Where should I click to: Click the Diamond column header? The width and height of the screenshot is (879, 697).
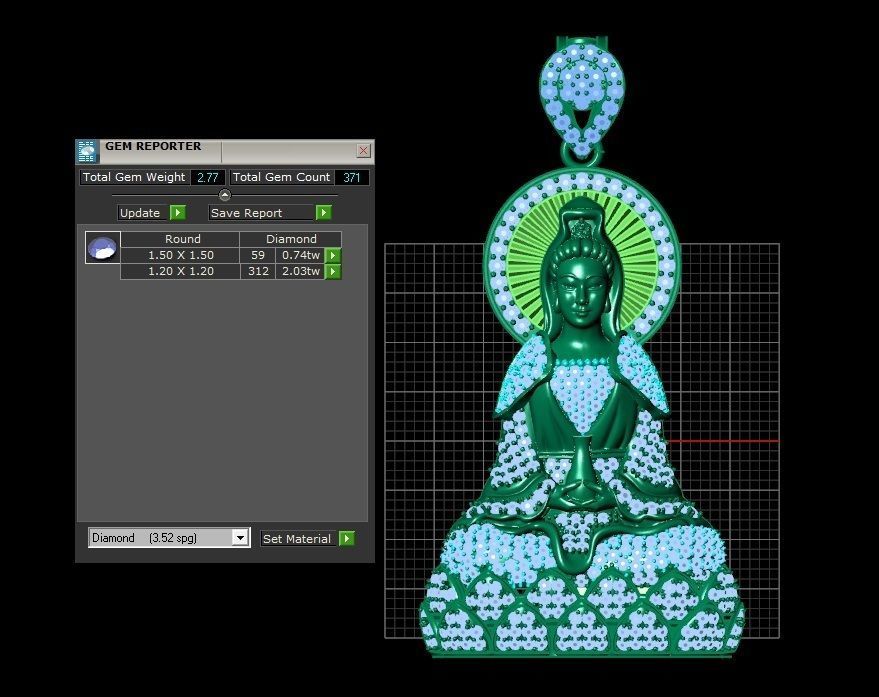point(291,239)
